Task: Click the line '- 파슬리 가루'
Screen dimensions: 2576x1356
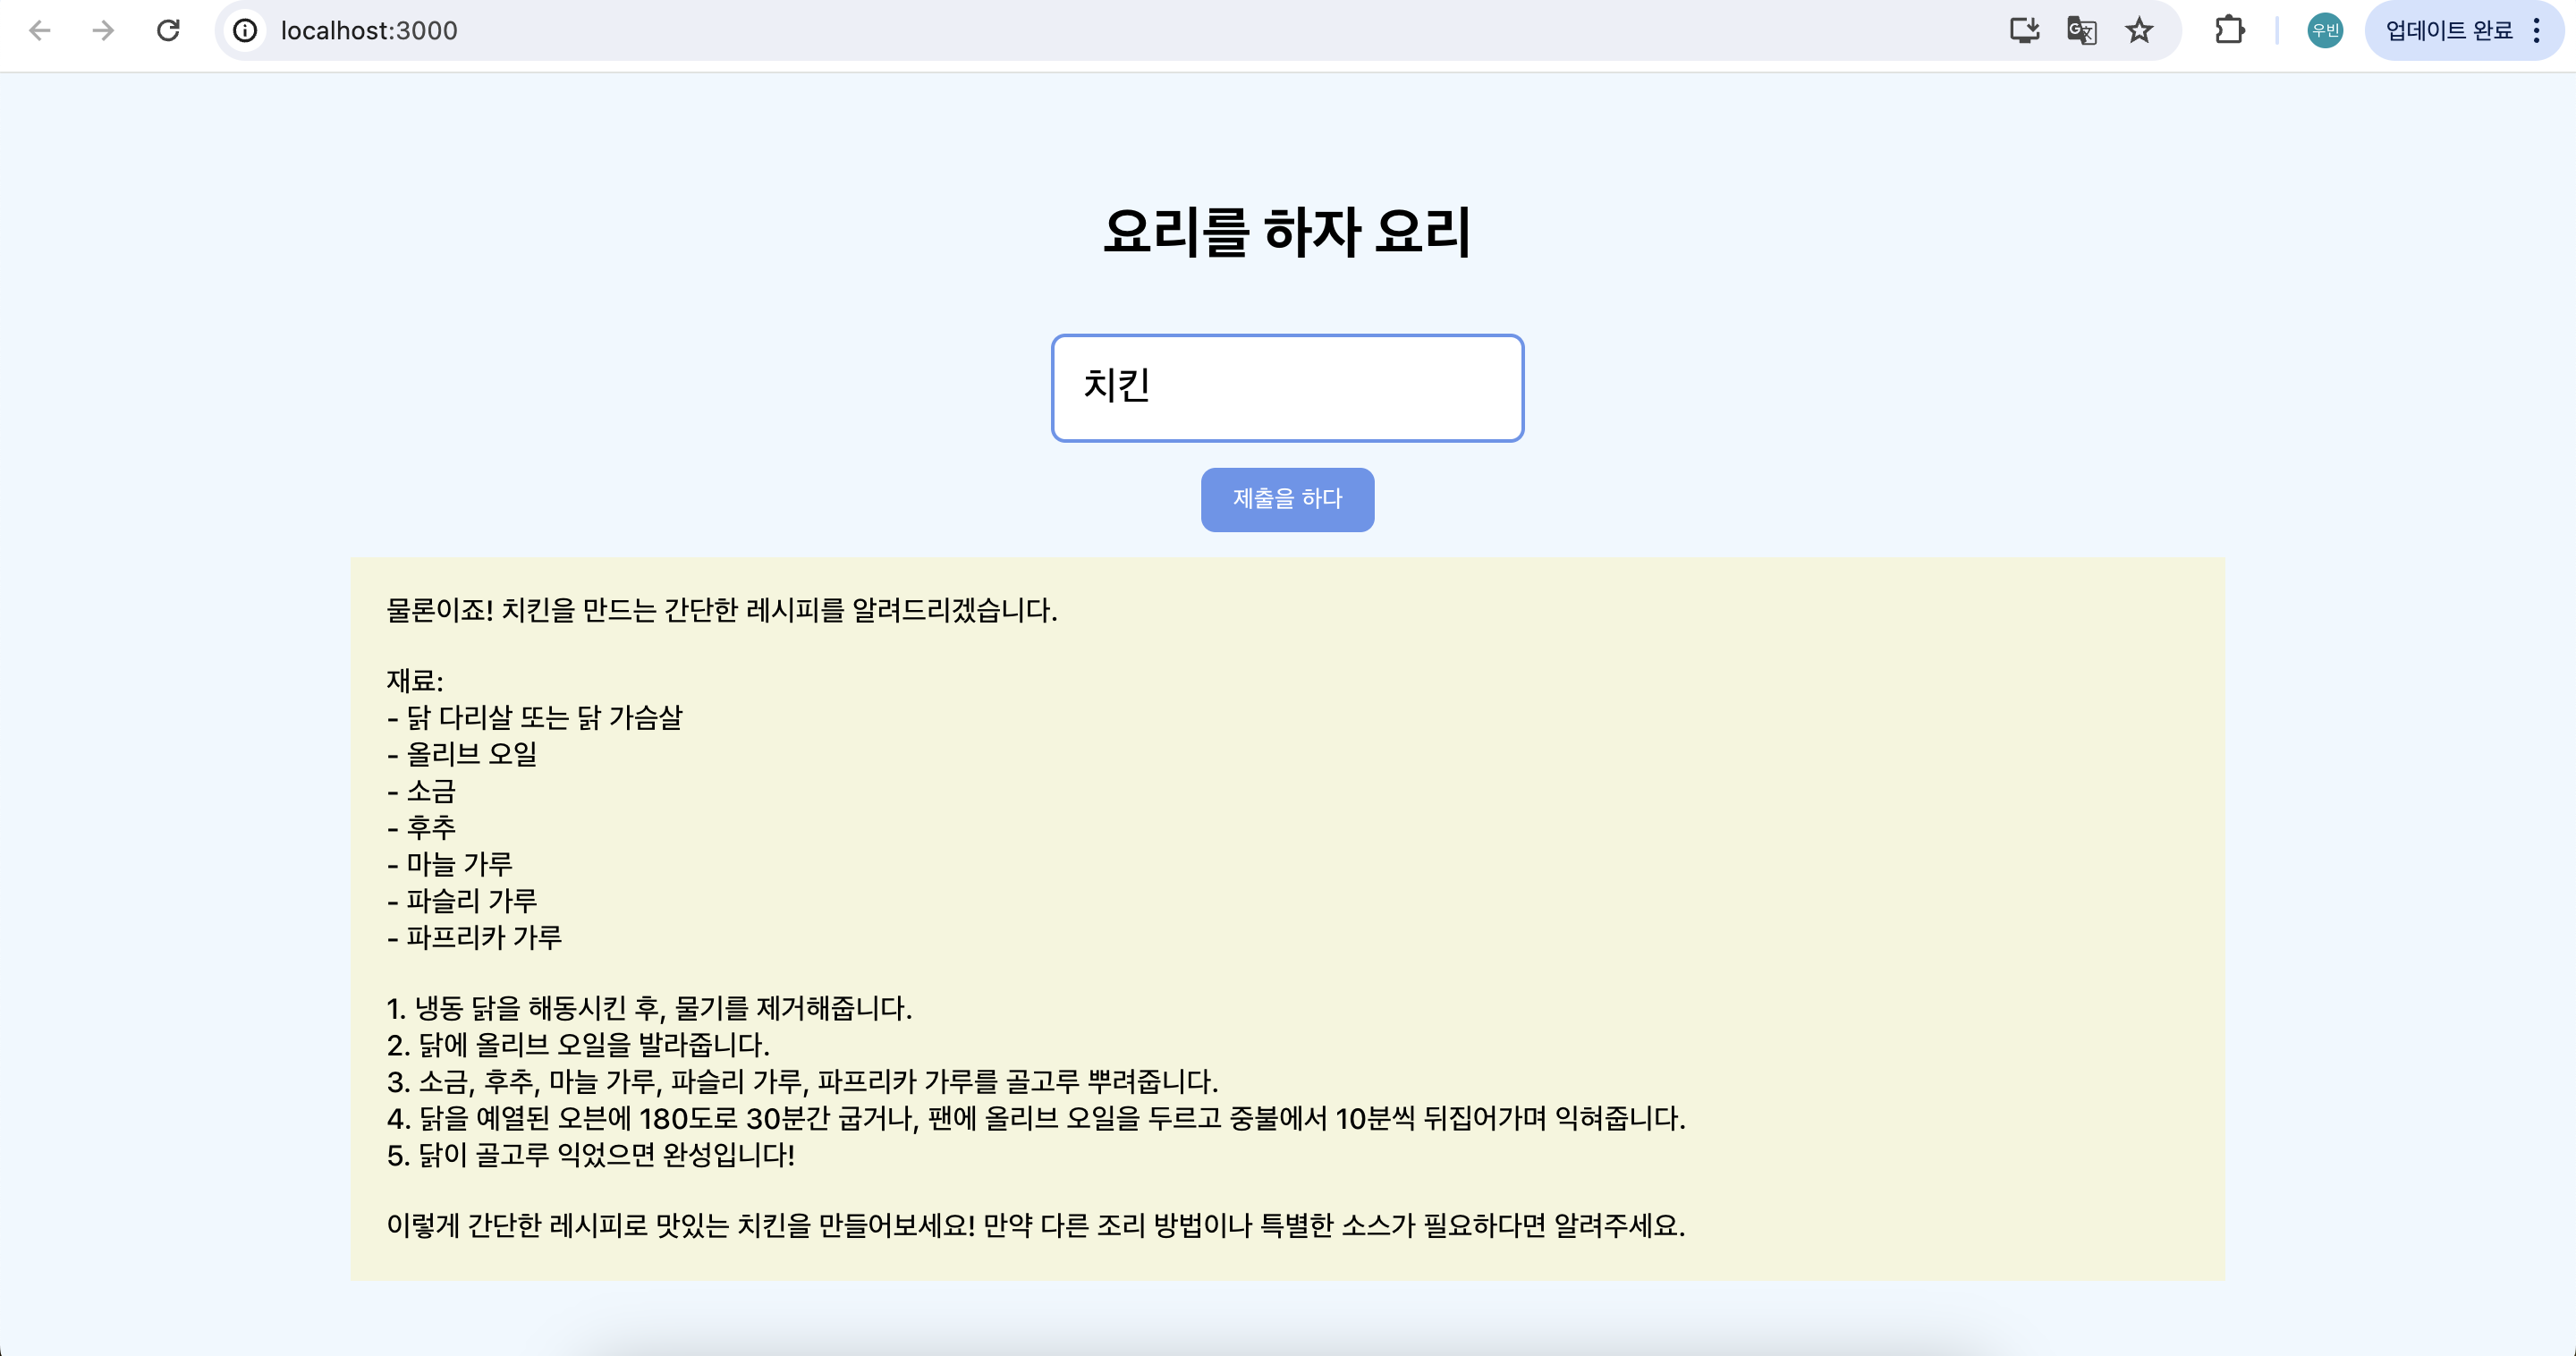Action: pyautogui.click(x=462, y=901)
